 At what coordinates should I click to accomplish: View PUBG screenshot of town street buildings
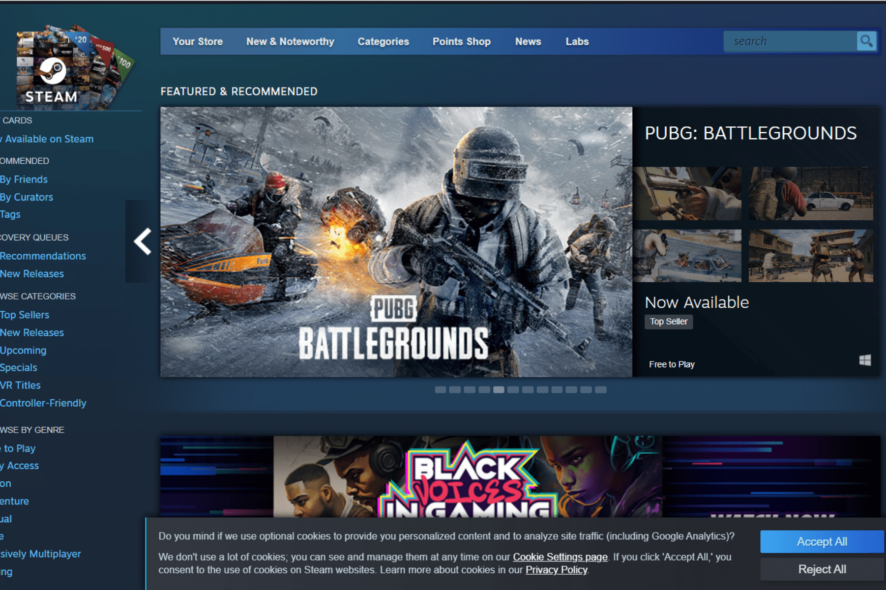point(811,255)
